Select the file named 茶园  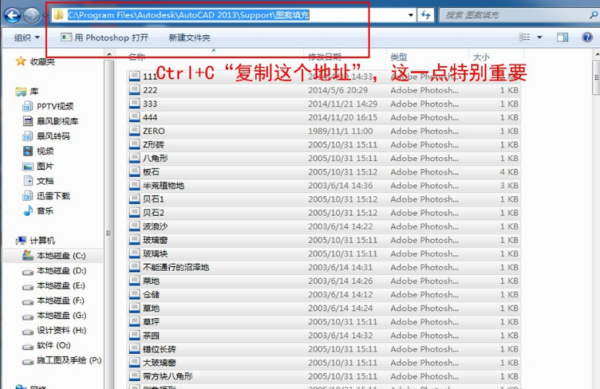323,335
